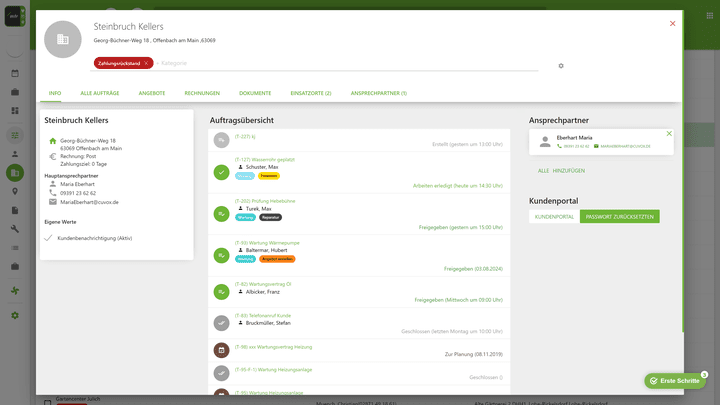720x405 pixels.
Task: Toggle Kundenbenachrichtigung (Aktiv) checkmark
Action: coord(48,238)
